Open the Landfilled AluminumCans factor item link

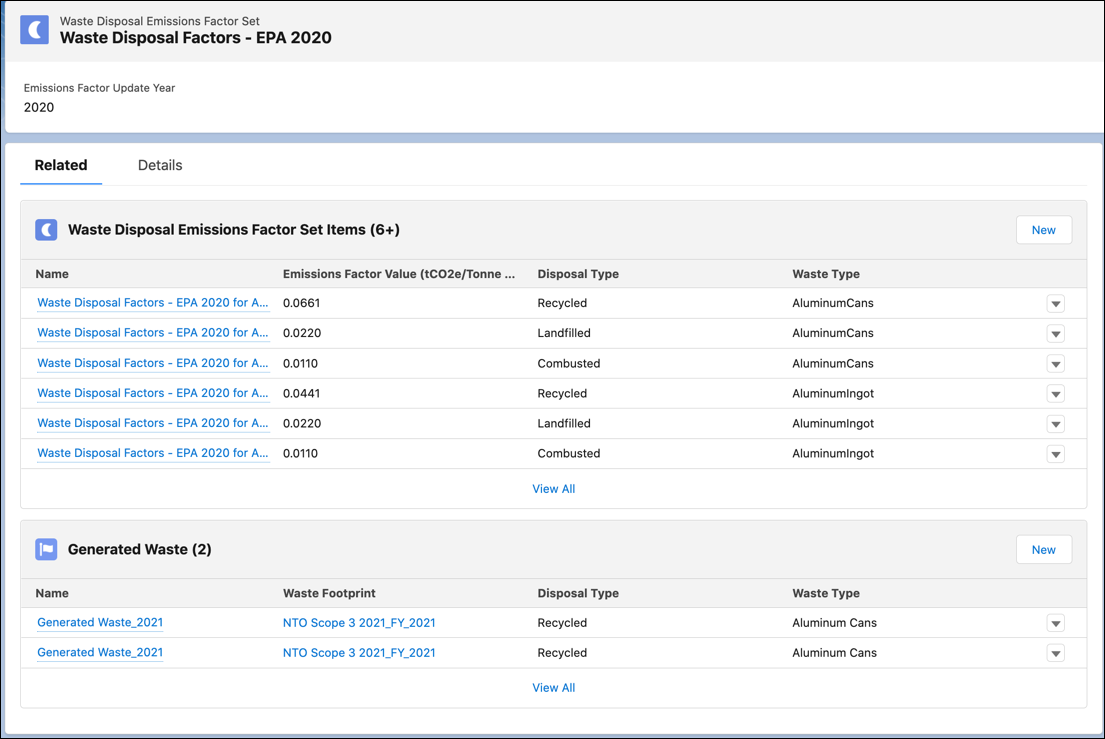point(153,333)
